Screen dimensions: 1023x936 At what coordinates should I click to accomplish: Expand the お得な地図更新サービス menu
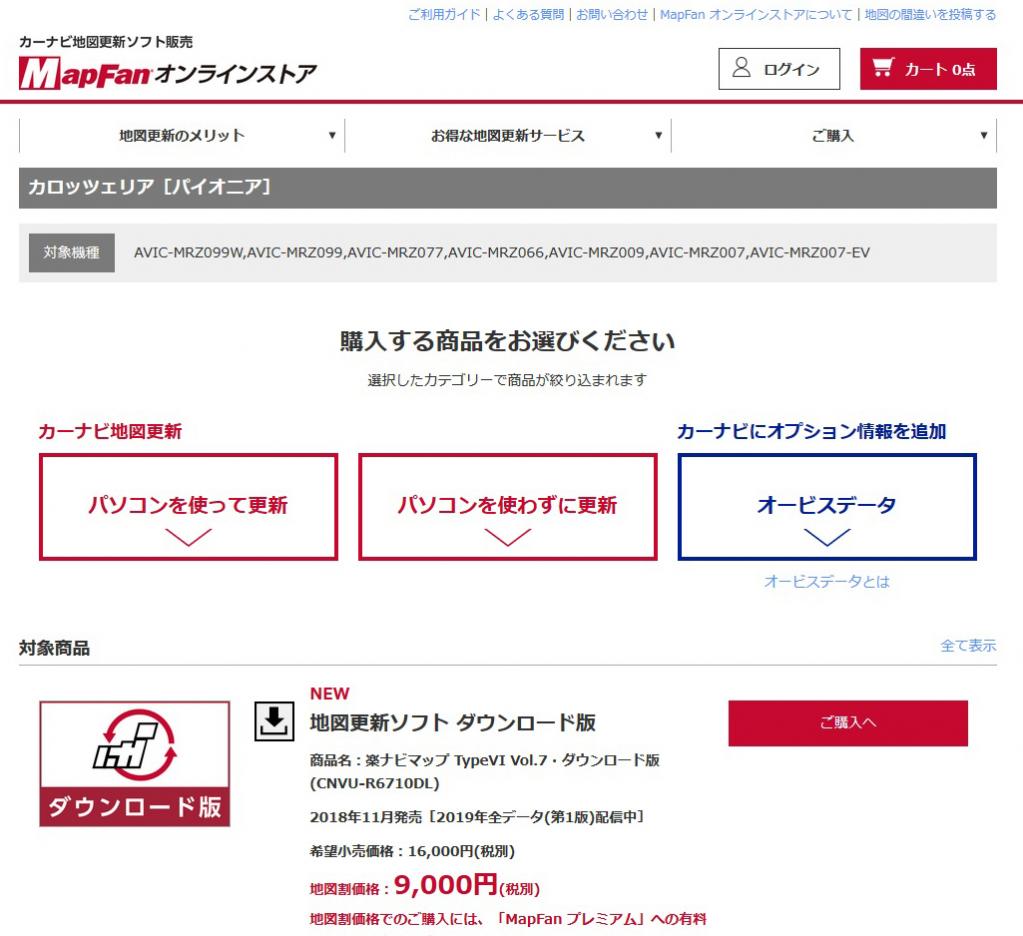pyautogui.click(x=508, y=136)
